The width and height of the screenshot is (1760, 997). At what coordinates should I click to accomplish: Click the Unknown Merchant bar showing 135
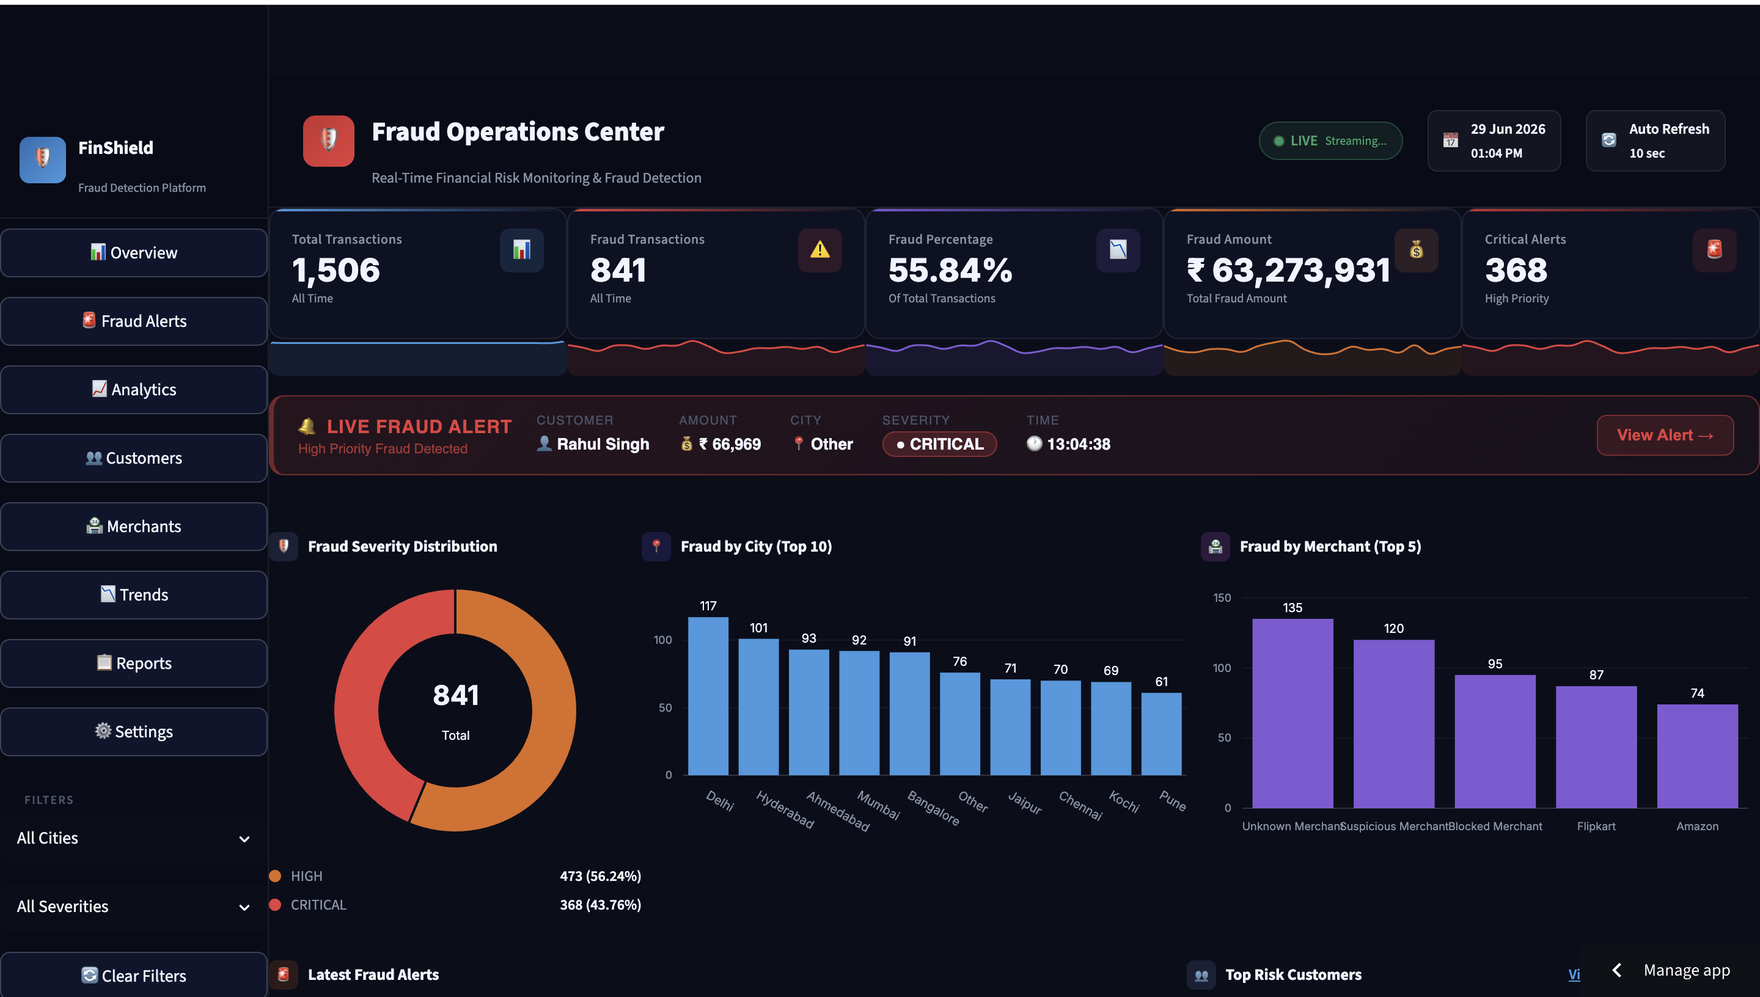(x=1292, y=713)
